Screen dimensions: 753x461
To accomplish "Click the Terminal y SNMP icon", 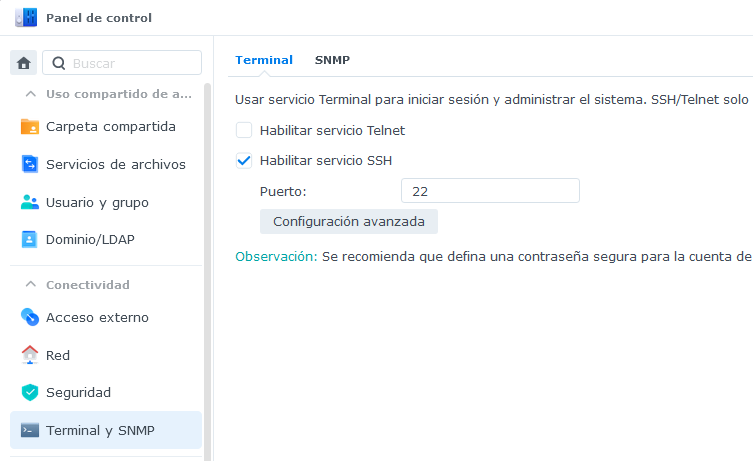I will point(30,430).
